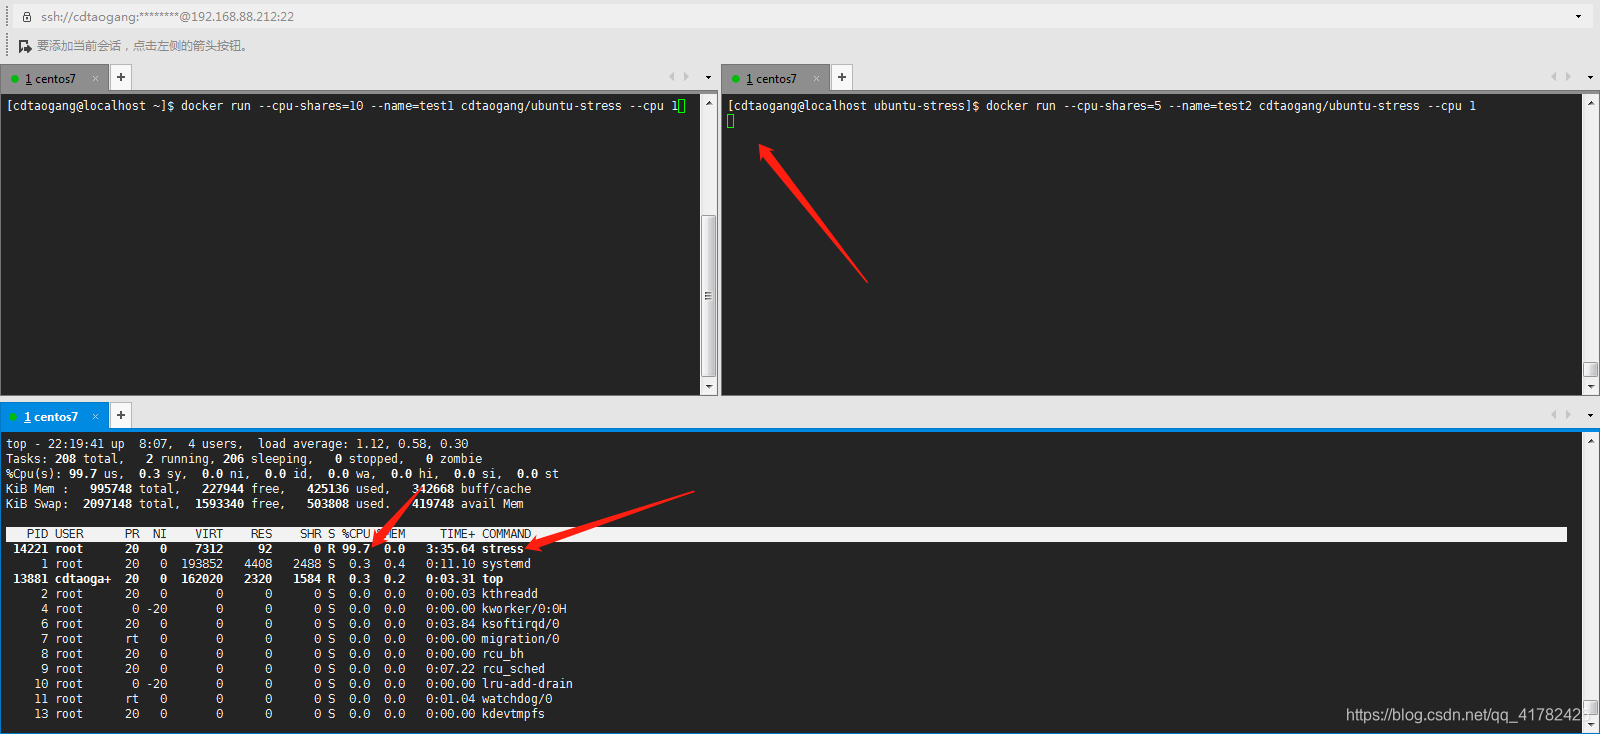Screen dimensions: 1600x734
Task: Click the KiB Swap line
Action: click(264, 504)
